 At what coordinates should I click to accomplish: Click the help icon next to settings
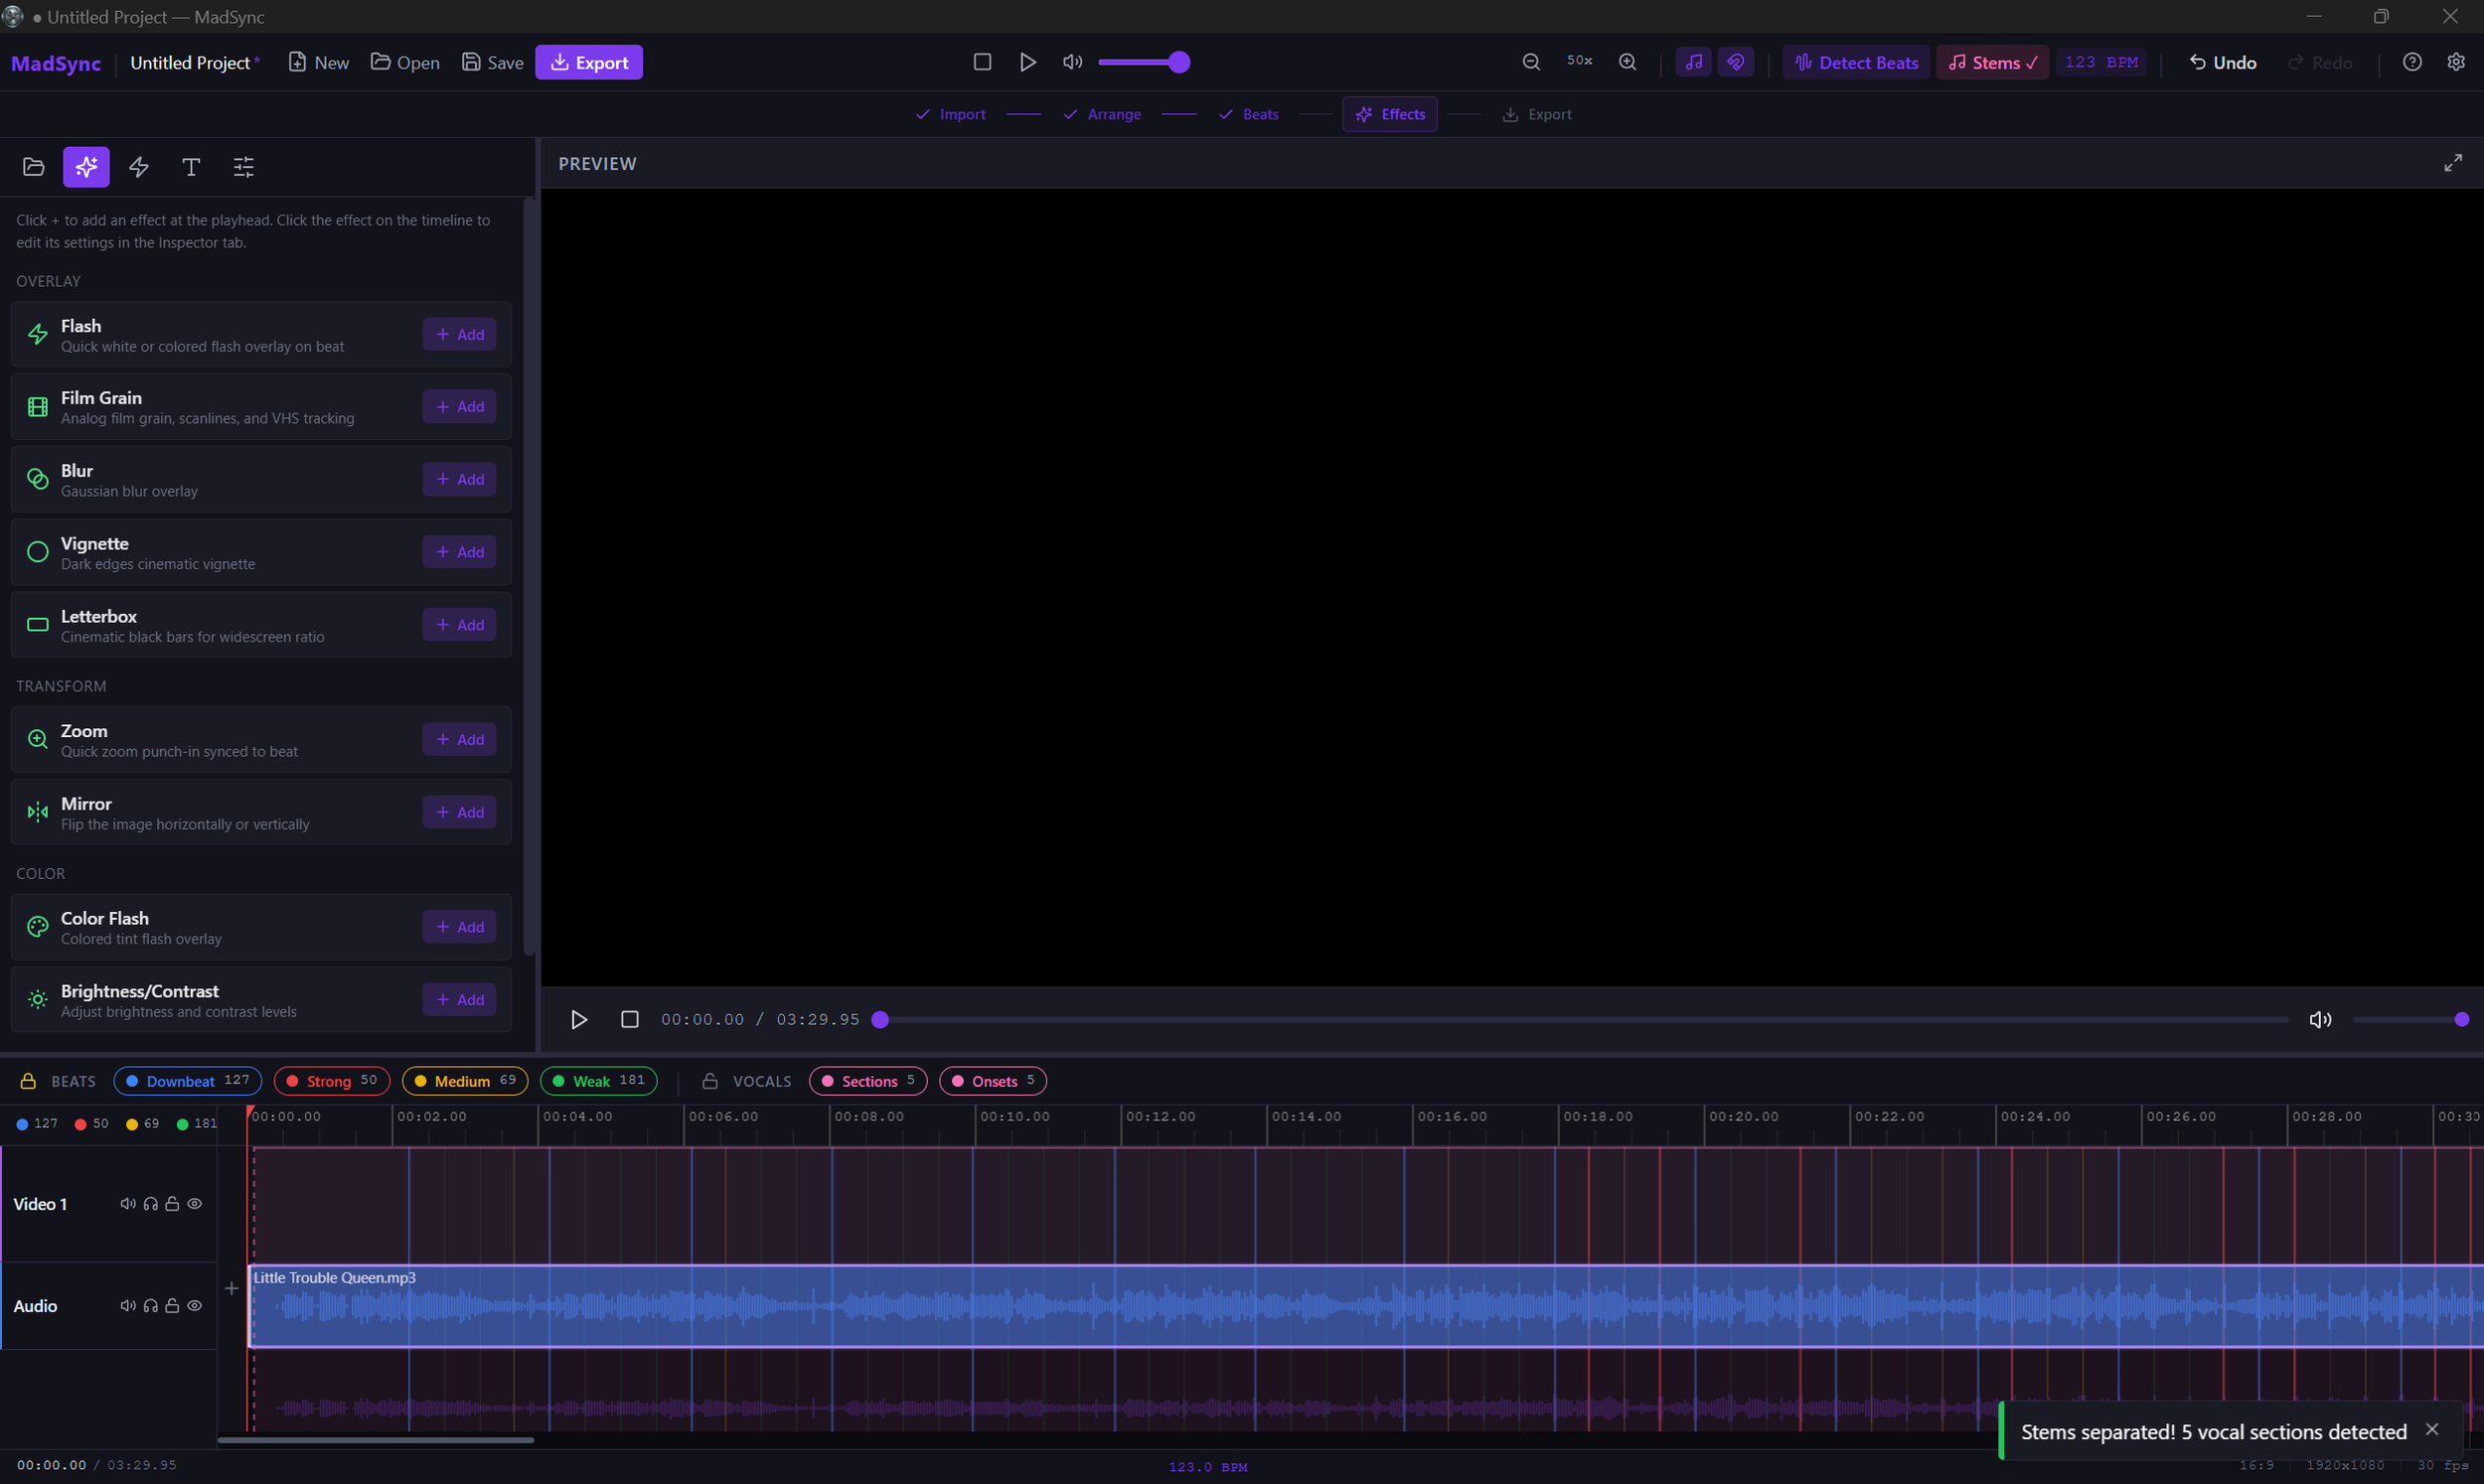point(2412,61)
